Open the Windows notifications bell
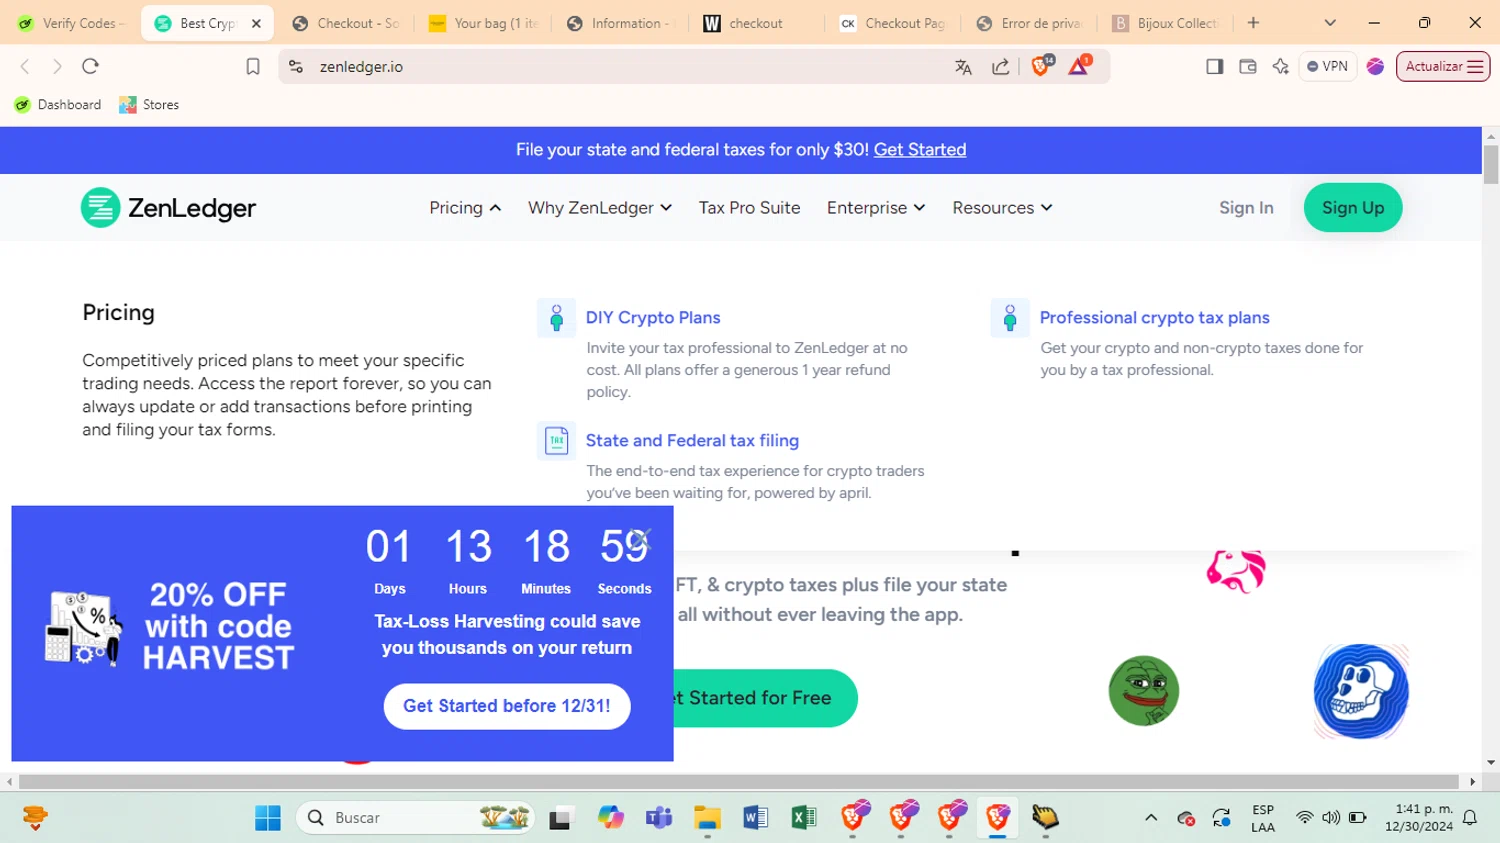This screenshot has height=843, width=1500. click(1470, 818)
